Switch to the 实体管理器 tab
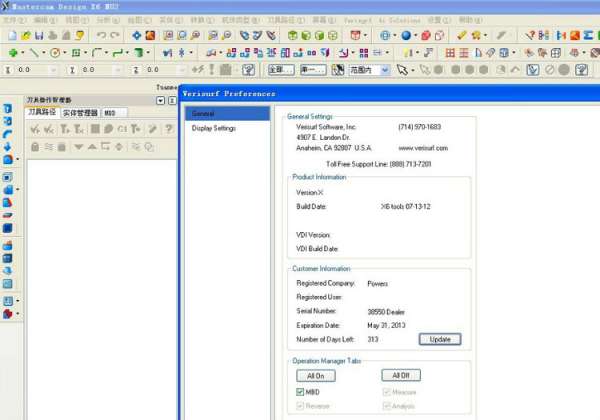 tap(80, 113)
